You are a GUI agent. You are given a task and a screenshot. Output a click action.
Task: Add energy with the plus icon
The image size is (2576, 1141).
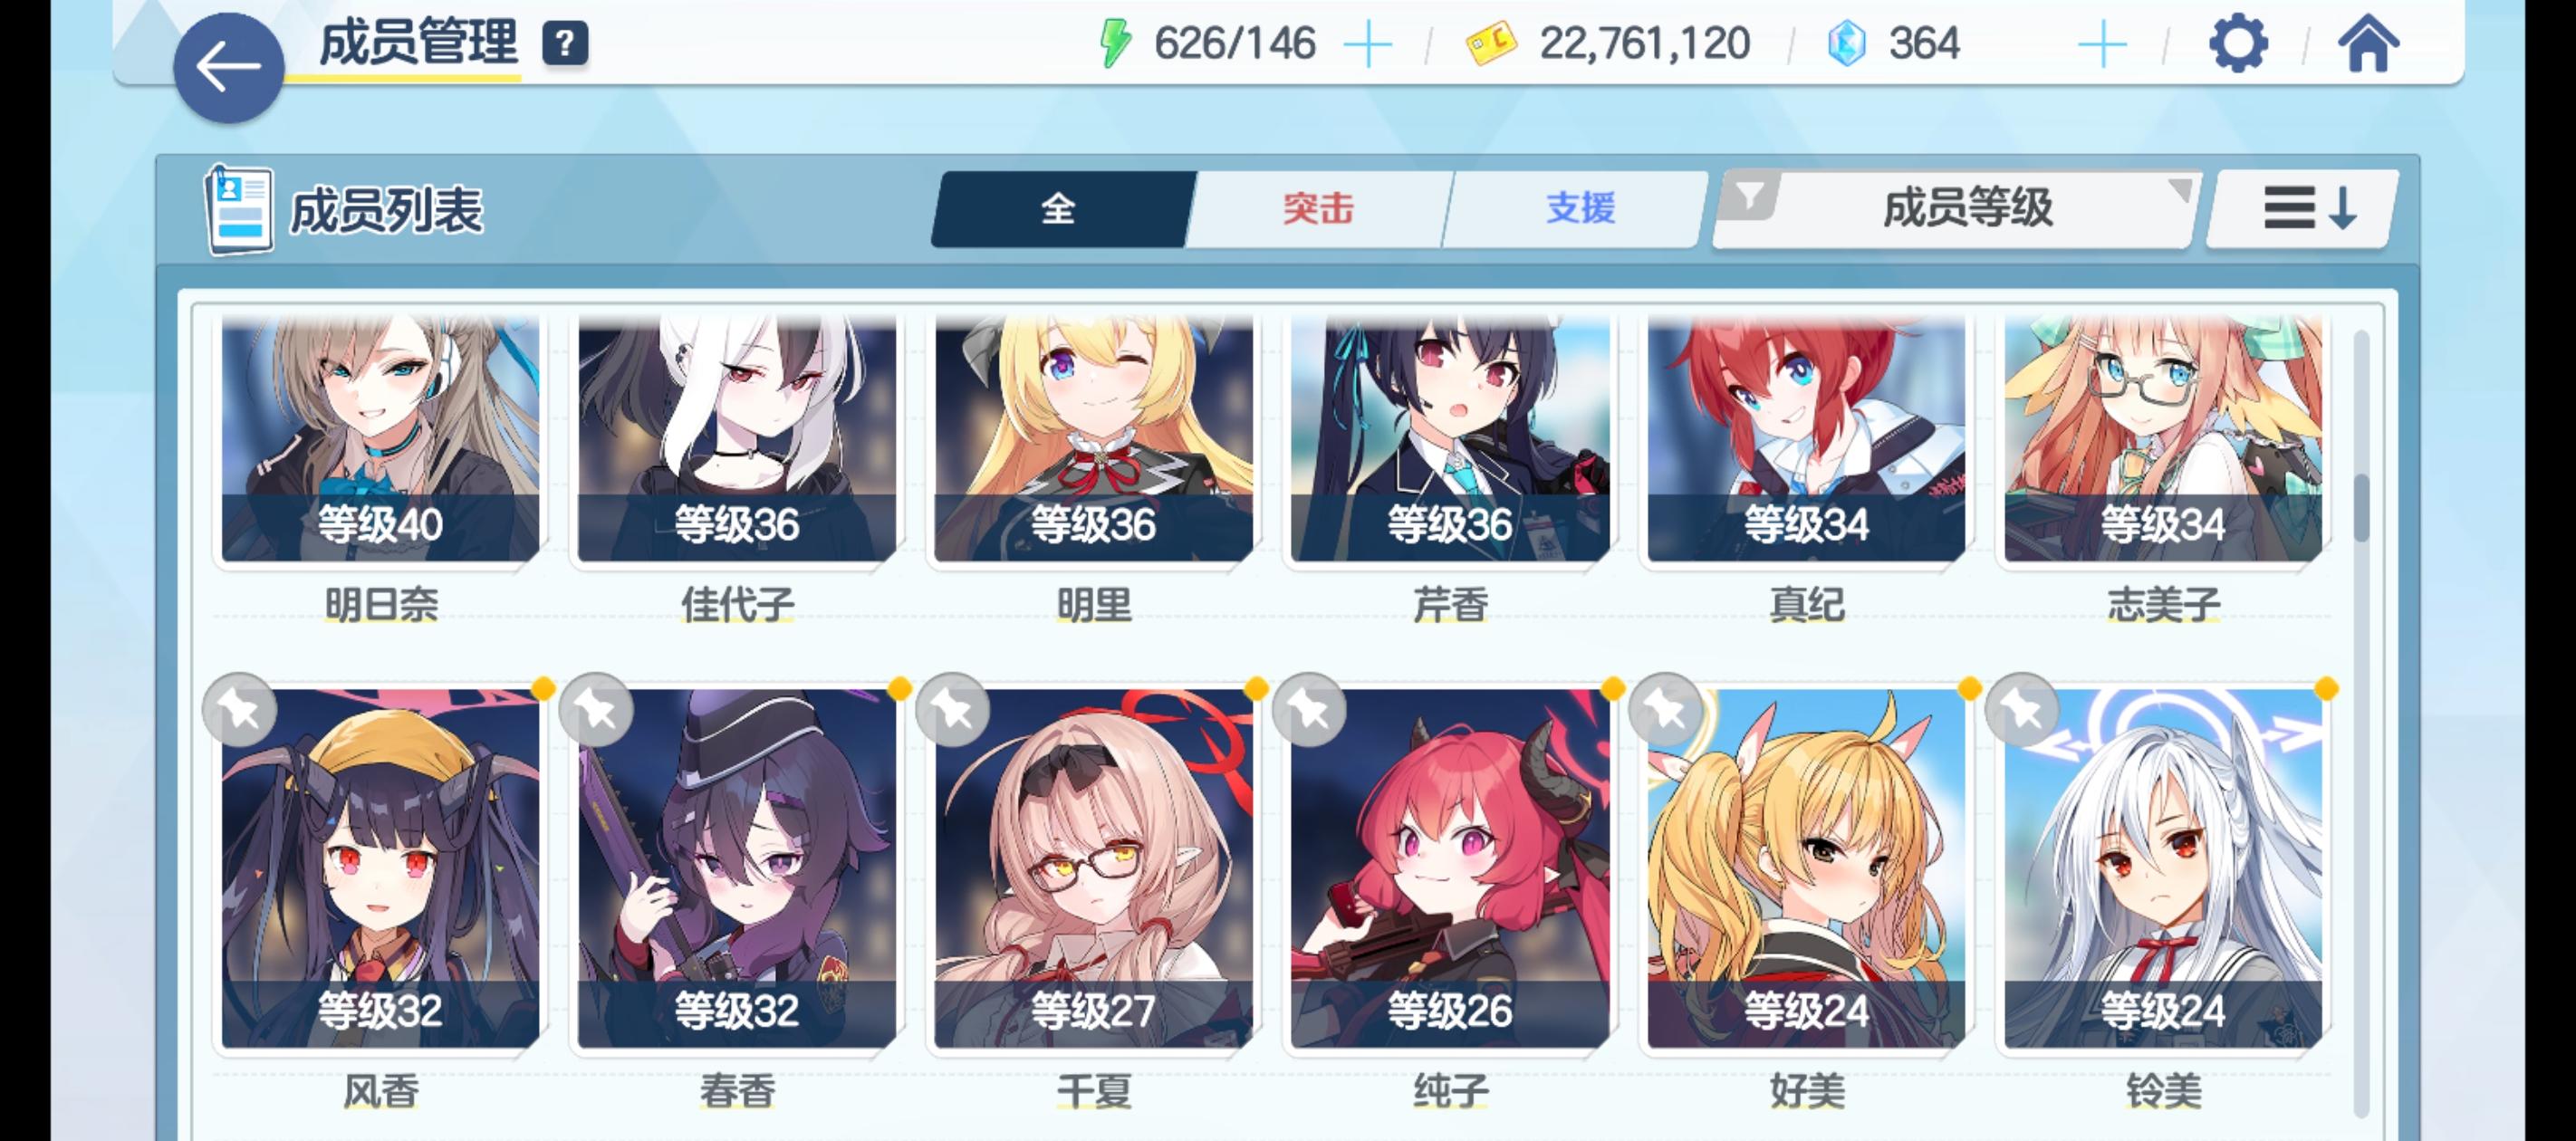pyautogui.click(x=1367, y=45)
